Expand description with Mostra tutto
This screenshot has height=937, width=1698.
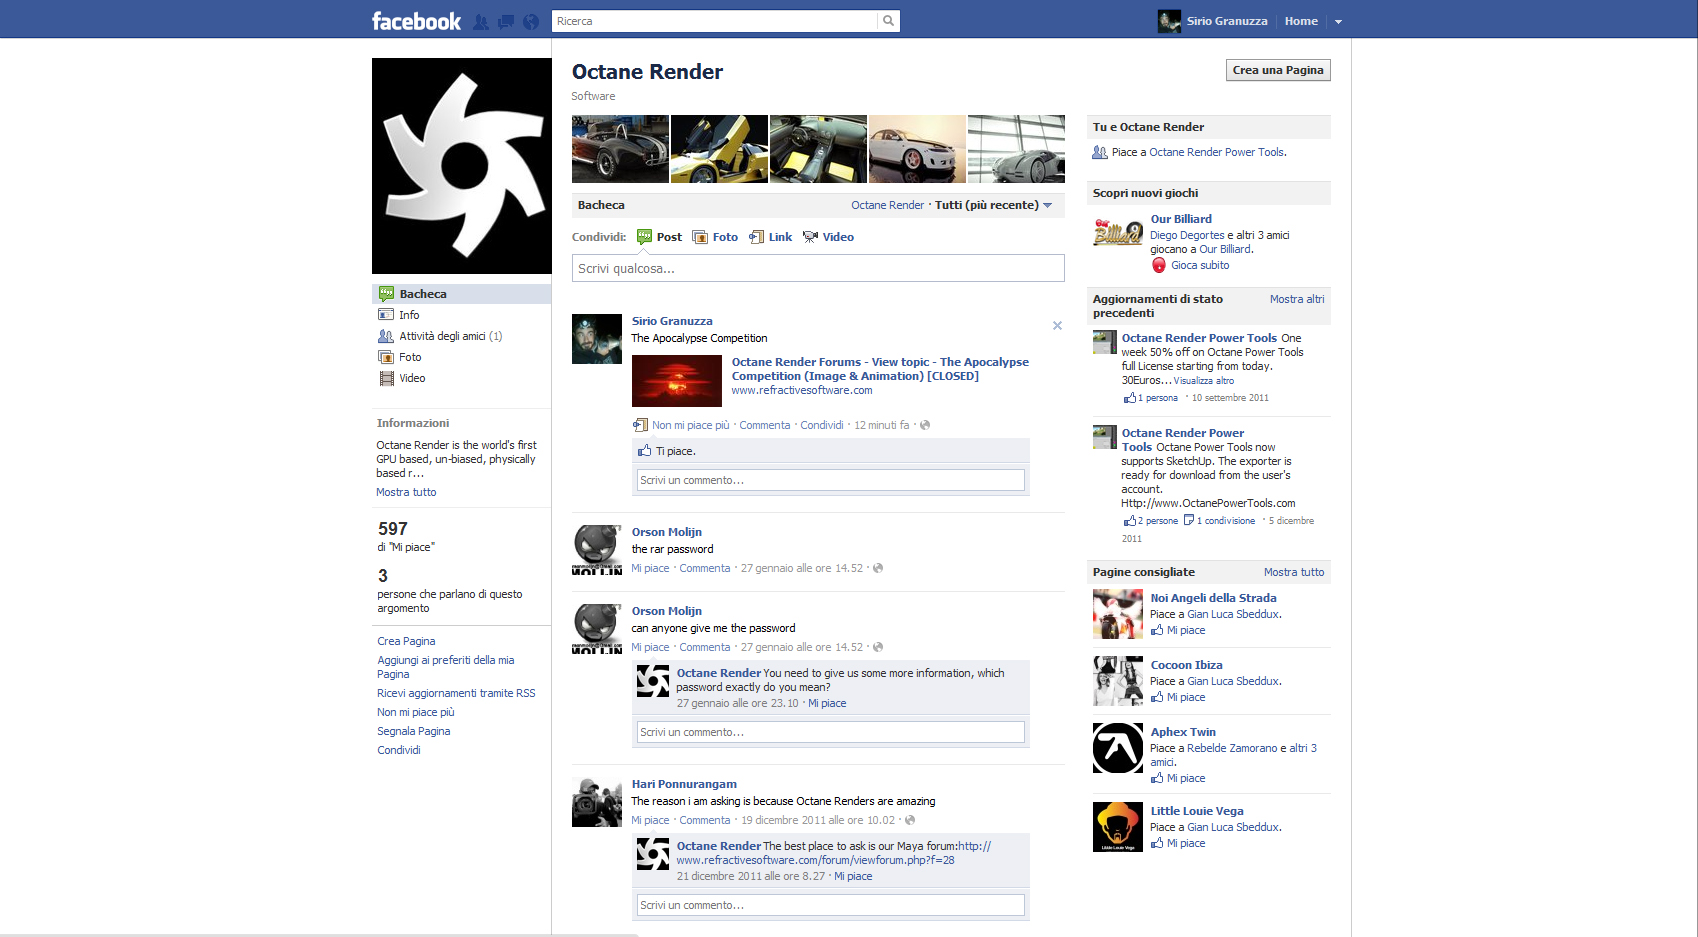pos(406,492)
